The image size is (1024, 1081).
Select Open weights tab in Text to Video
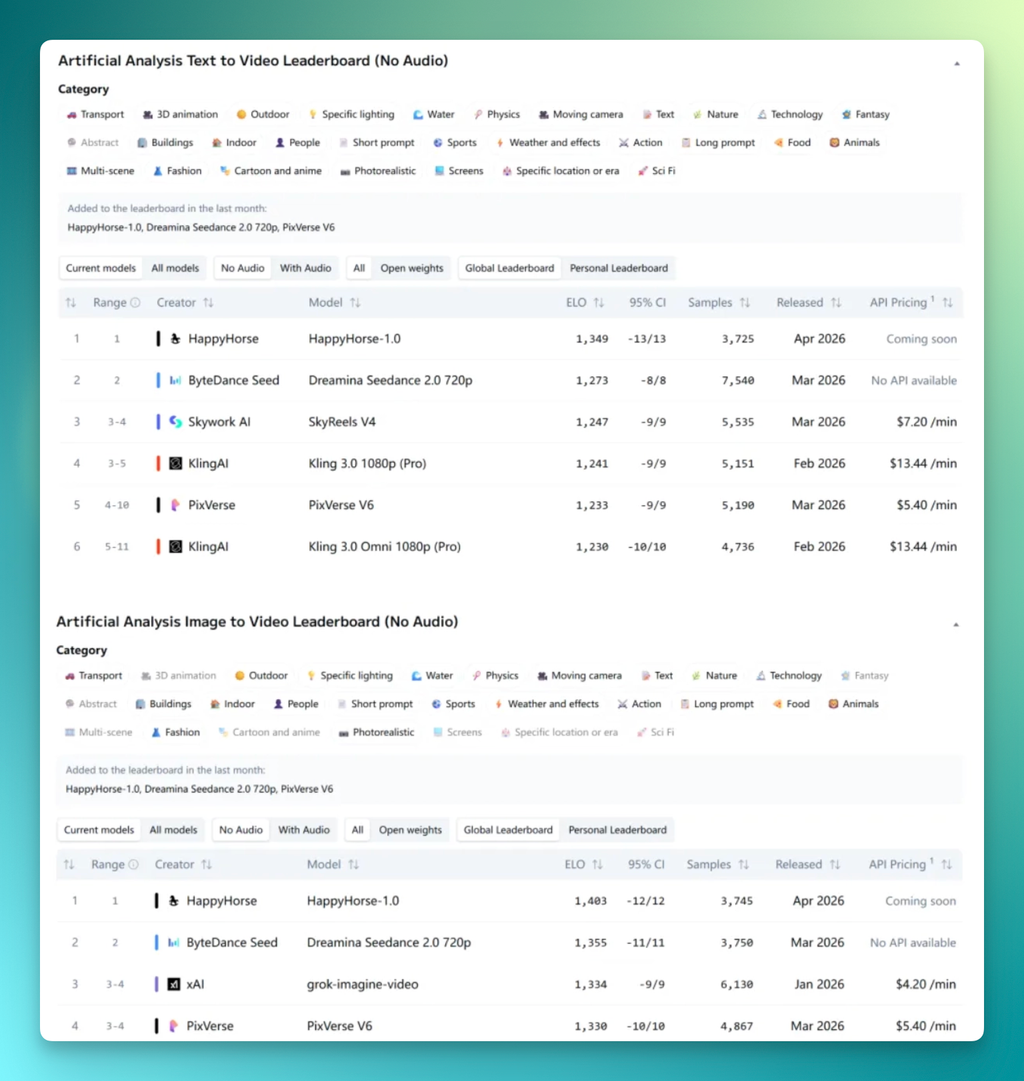(412, 268)
